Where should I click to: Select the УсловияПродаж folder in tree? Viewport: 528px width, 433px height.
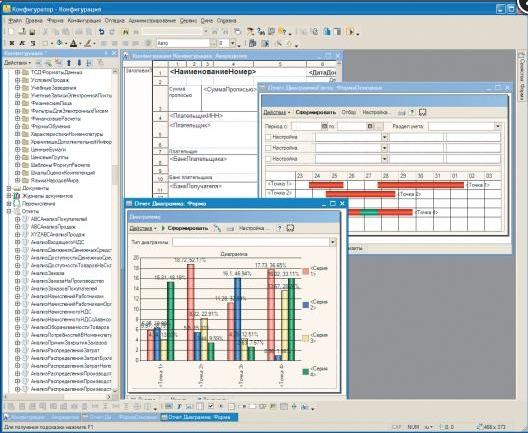click(x=50, y=80)
